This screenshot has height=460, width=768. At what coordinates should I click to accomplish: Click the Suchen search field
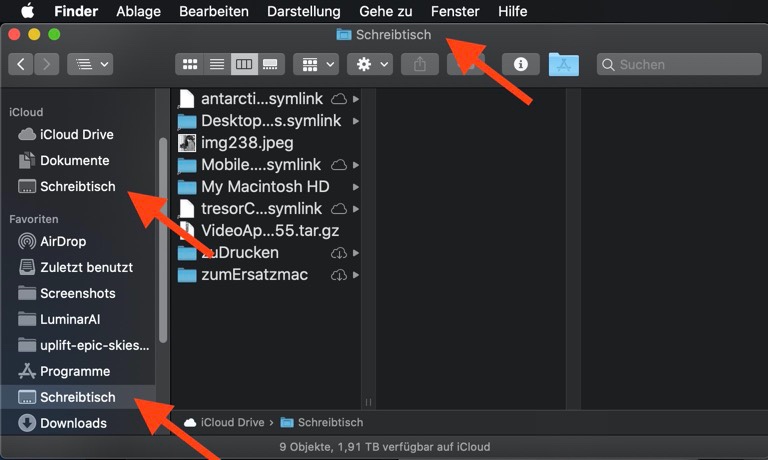(x=679, y=64)
